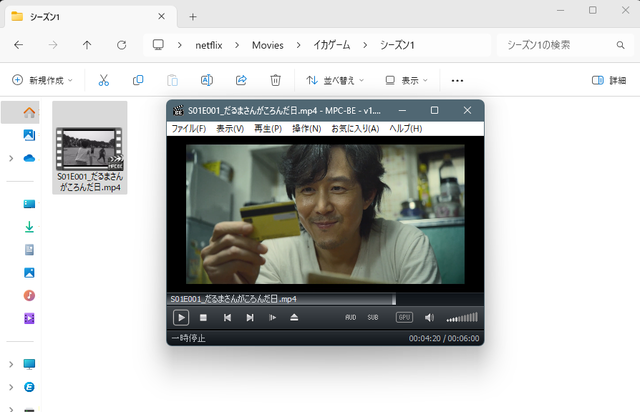Expand chevron after netflix breadcrumb

pos(237,45)
